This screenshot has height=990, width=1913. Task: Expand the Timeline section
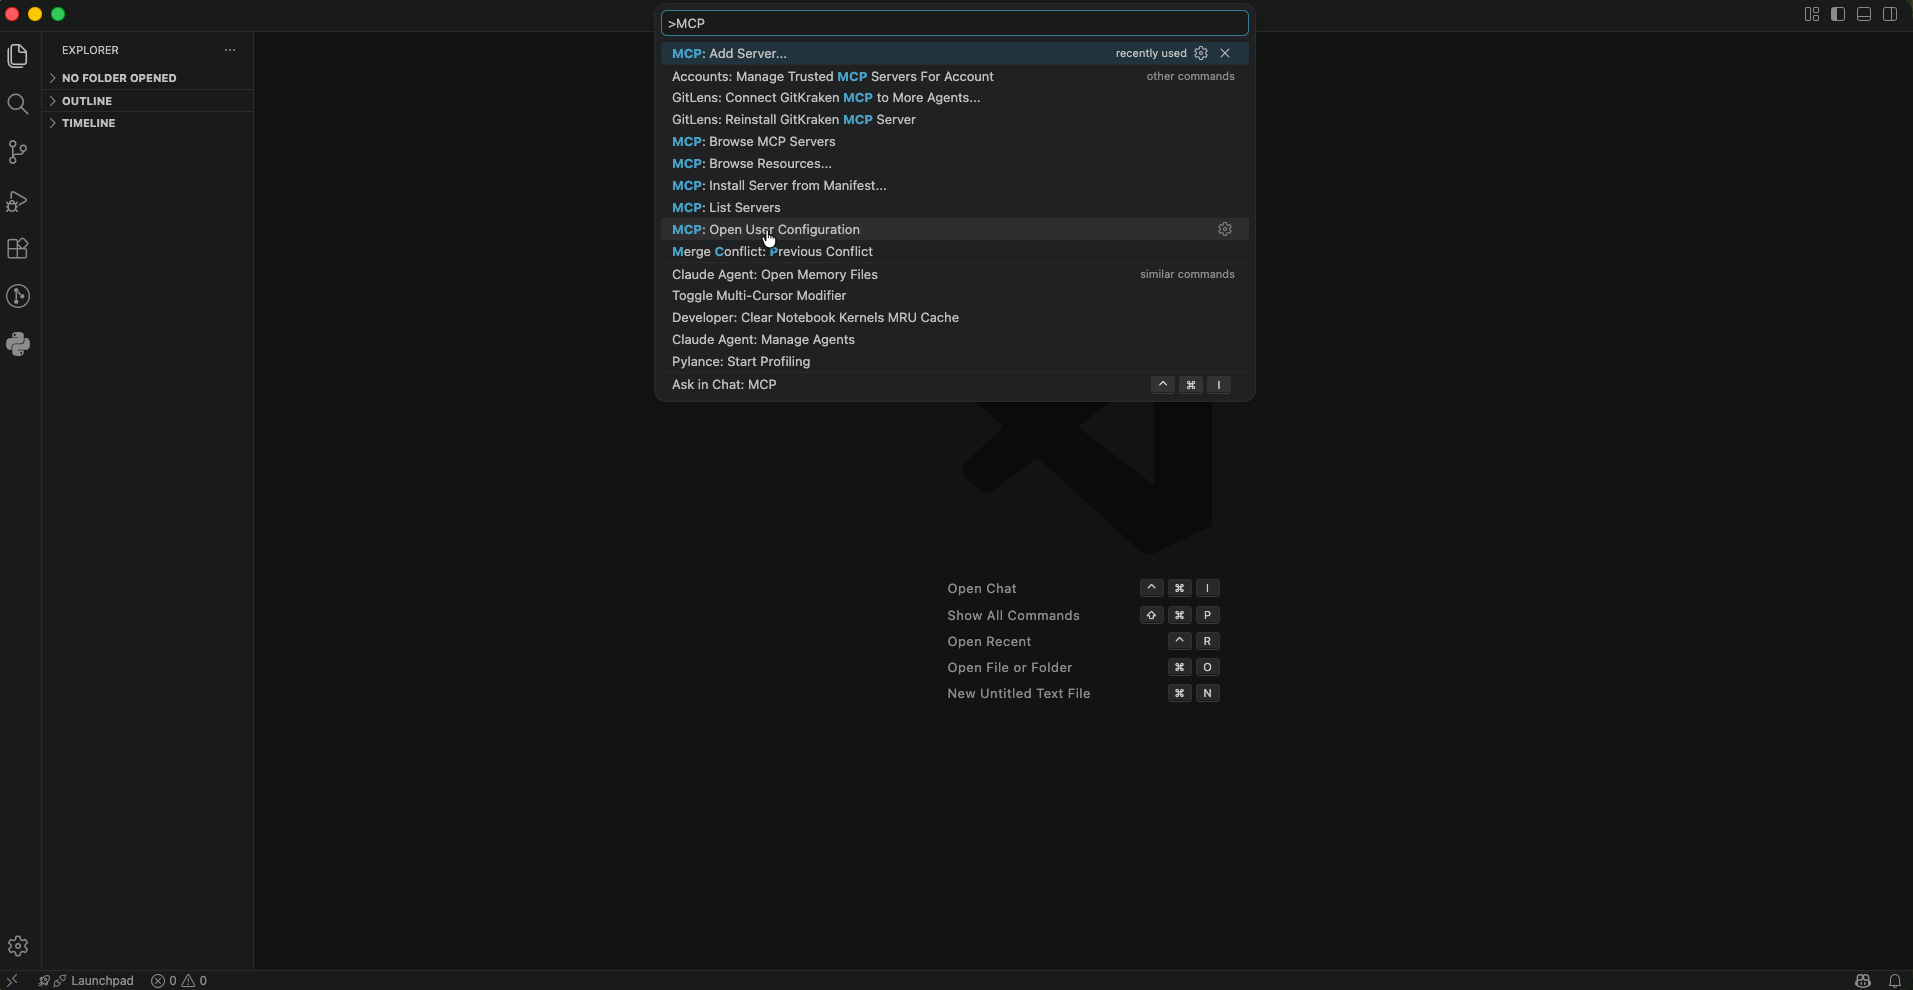[148, 123]
